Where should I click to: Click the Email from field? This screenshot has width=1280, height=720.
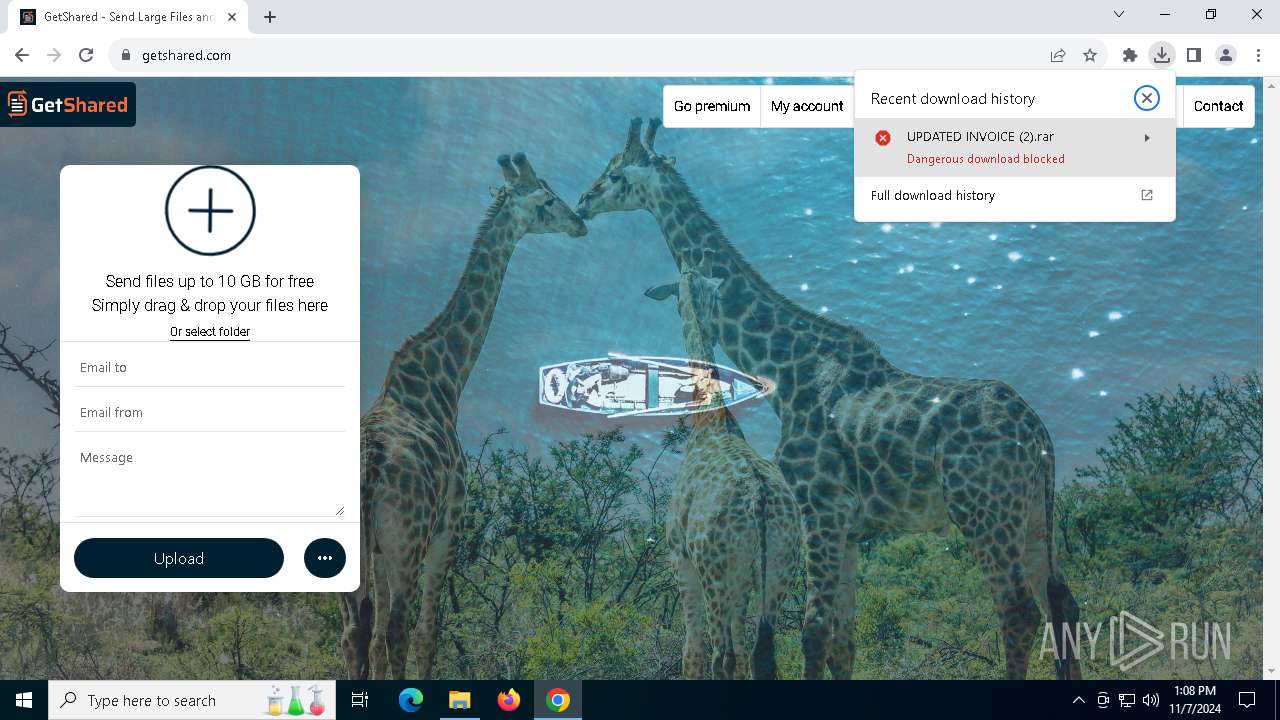click(x=210, y=412)
